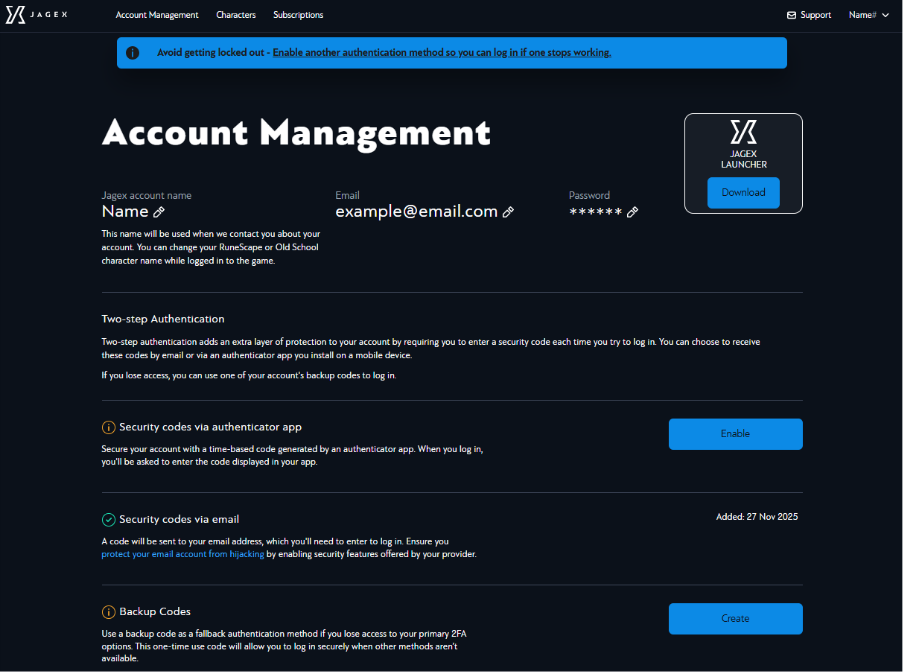Image resolution: width=903 pixels, height=672 pixels.
Task: Go to the Characters page
Action: coord(236,15)
